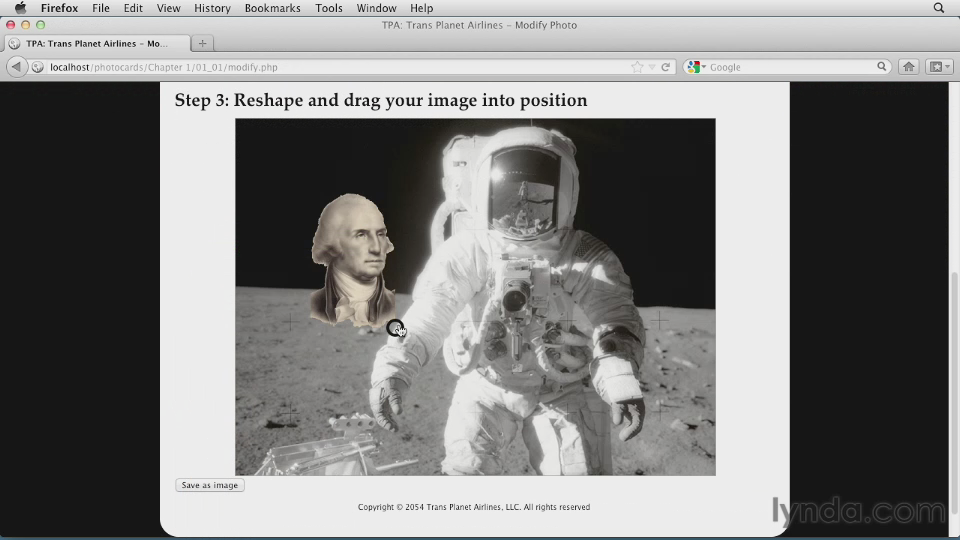The height and width of the screenshot is (540, 960).
Task: Open the Help menu
Action: [x=421, y=8]
